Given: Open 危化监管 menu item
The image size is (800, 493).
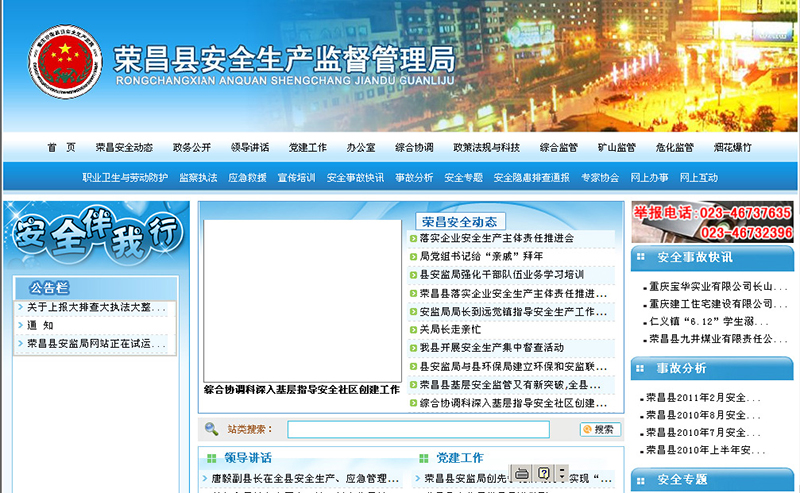Looking at the screenshot, I should click(674, 147).
